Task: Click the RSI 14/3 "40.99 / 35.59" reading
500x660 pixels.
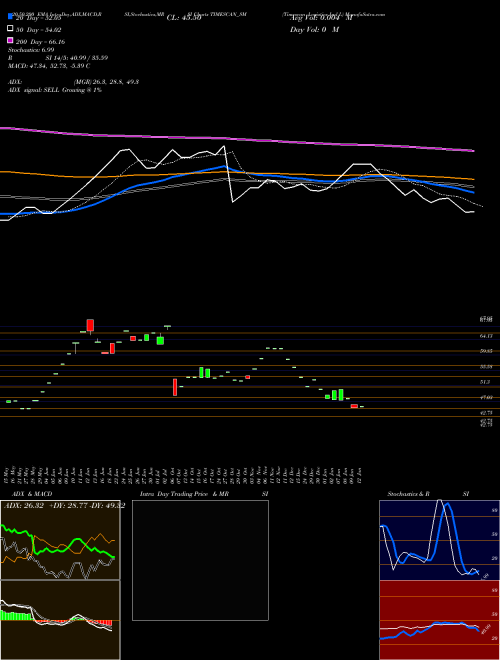Action: [88, 58]
